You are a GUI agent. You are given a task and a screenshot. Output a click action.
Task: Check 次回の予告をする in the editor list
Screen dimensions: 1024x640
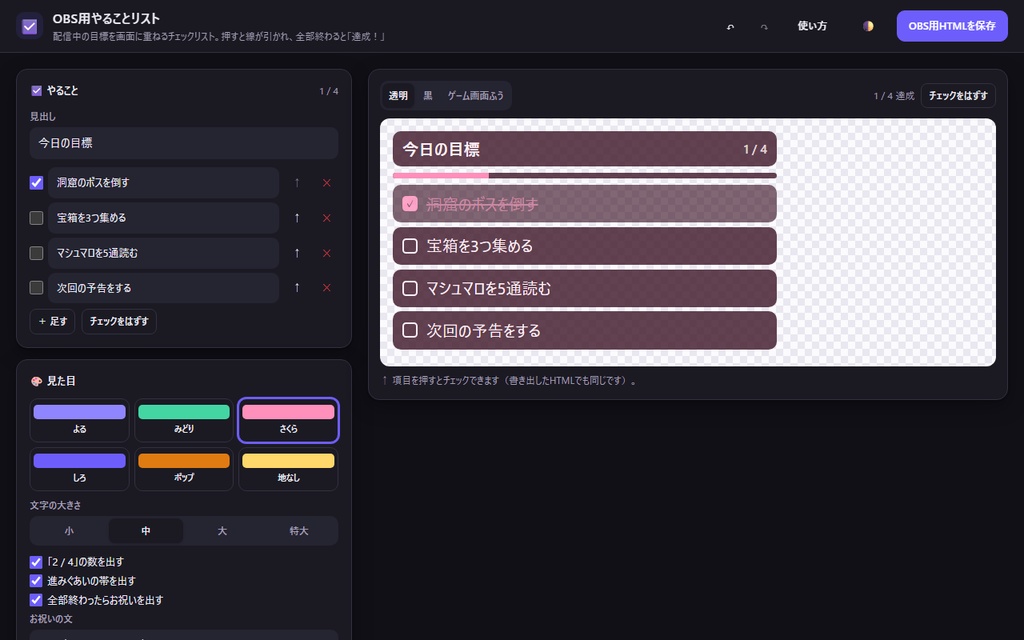(37, 287)
